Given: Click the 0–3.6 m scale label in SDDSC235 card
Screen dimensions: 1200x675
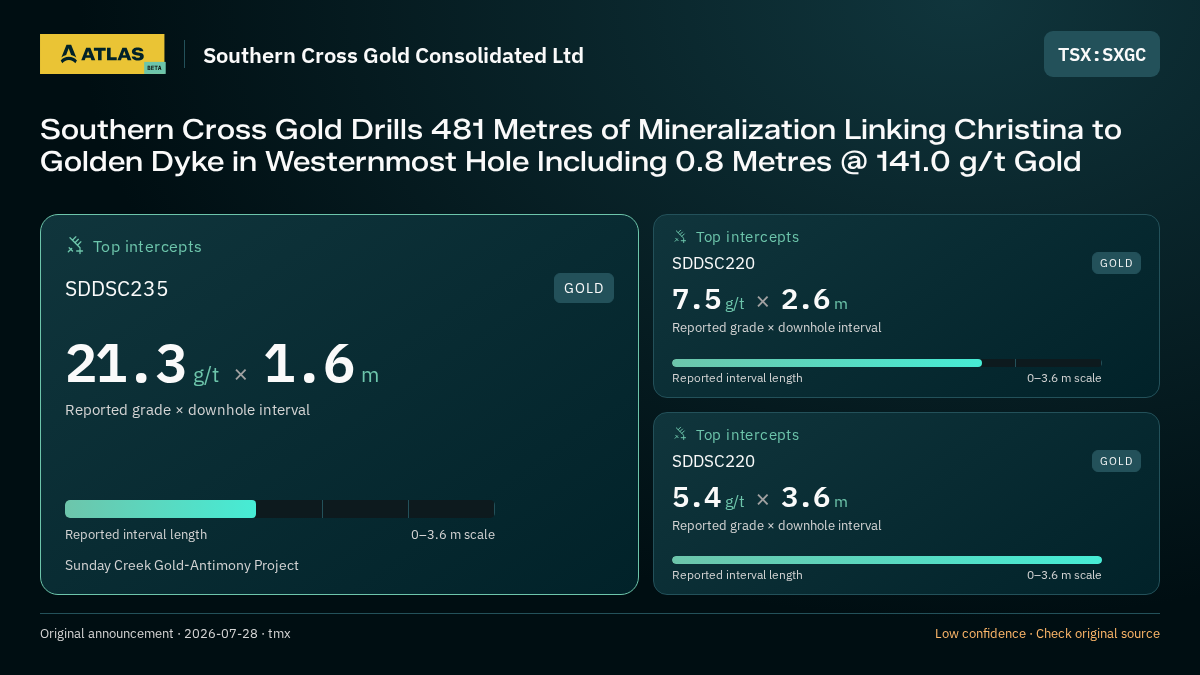Looking at the screenshot, I should 453,534.
